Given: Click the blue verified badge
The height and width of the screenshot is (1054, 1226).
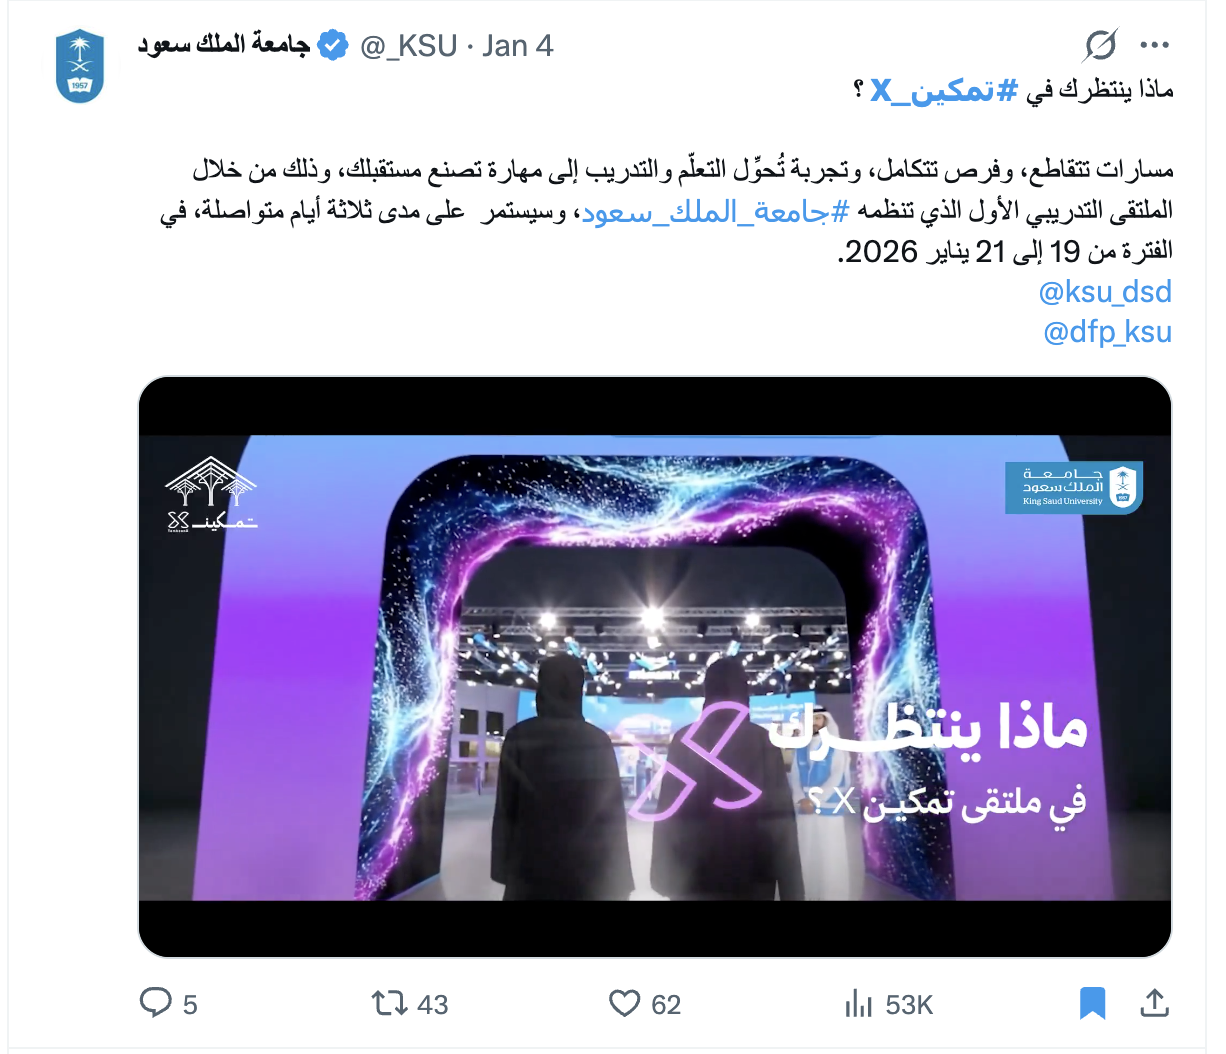Looking at the screenshot, I should pyautogui.click(x=332, y=46).
